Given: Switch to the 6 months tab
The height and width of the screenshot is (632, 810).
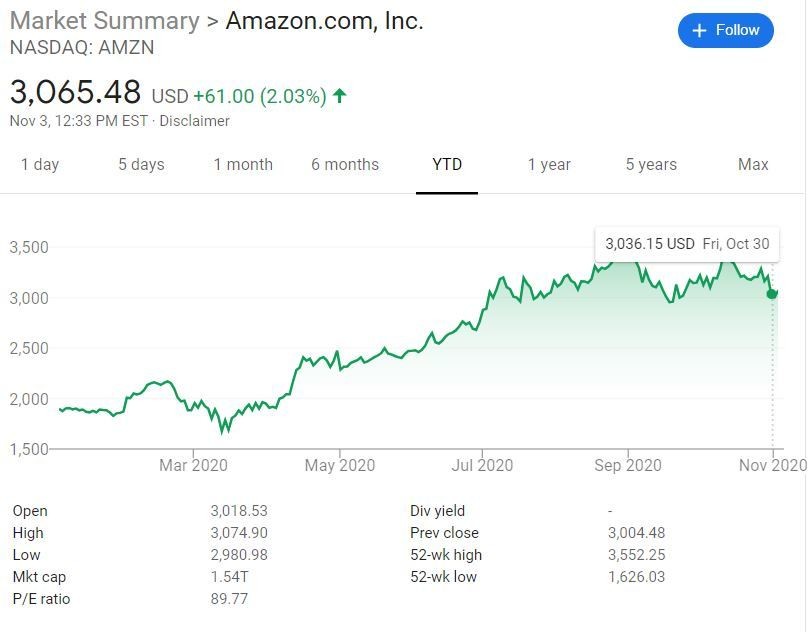Looking at the screenshot, I should pos(345,164).
